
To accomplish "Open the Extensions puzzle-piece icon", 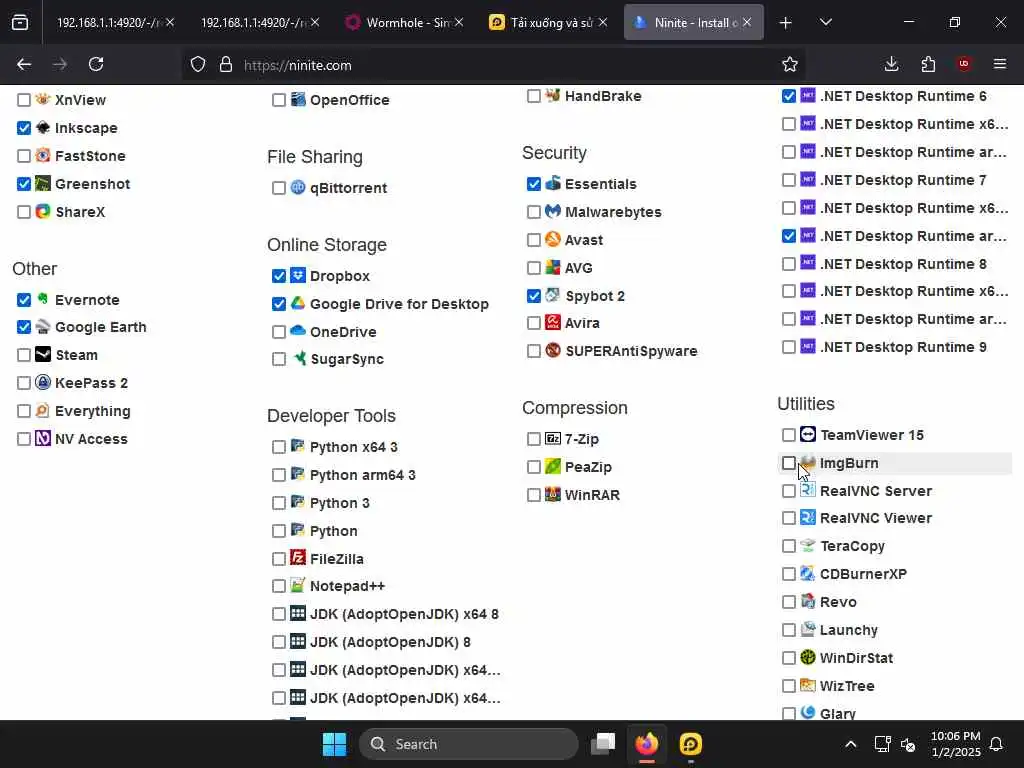I will pos(928,64).
